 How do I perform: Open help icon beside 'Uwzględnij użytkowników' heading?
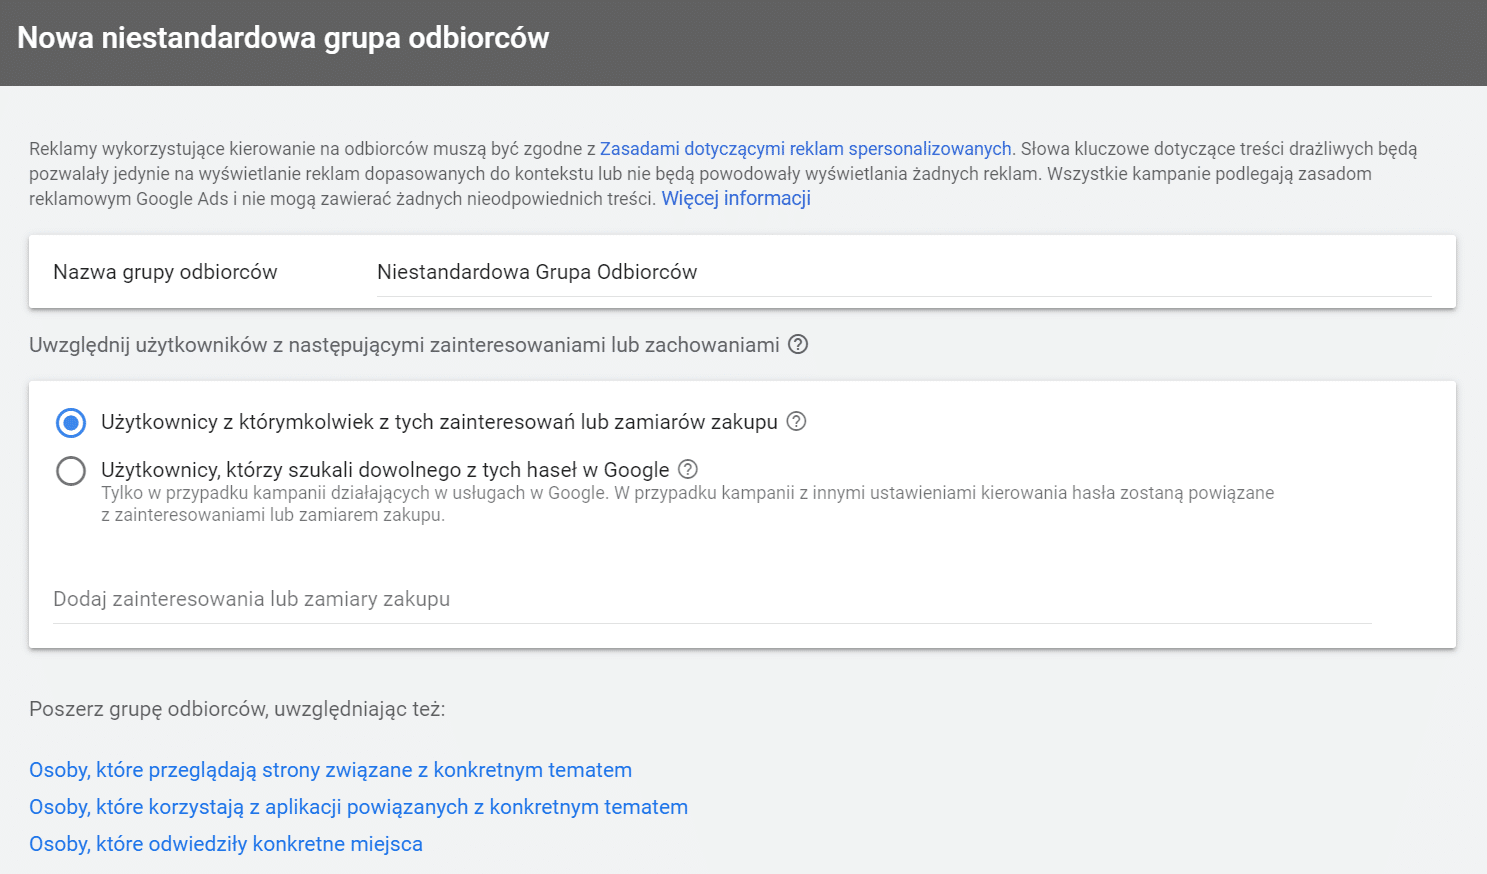pos(798,344)
